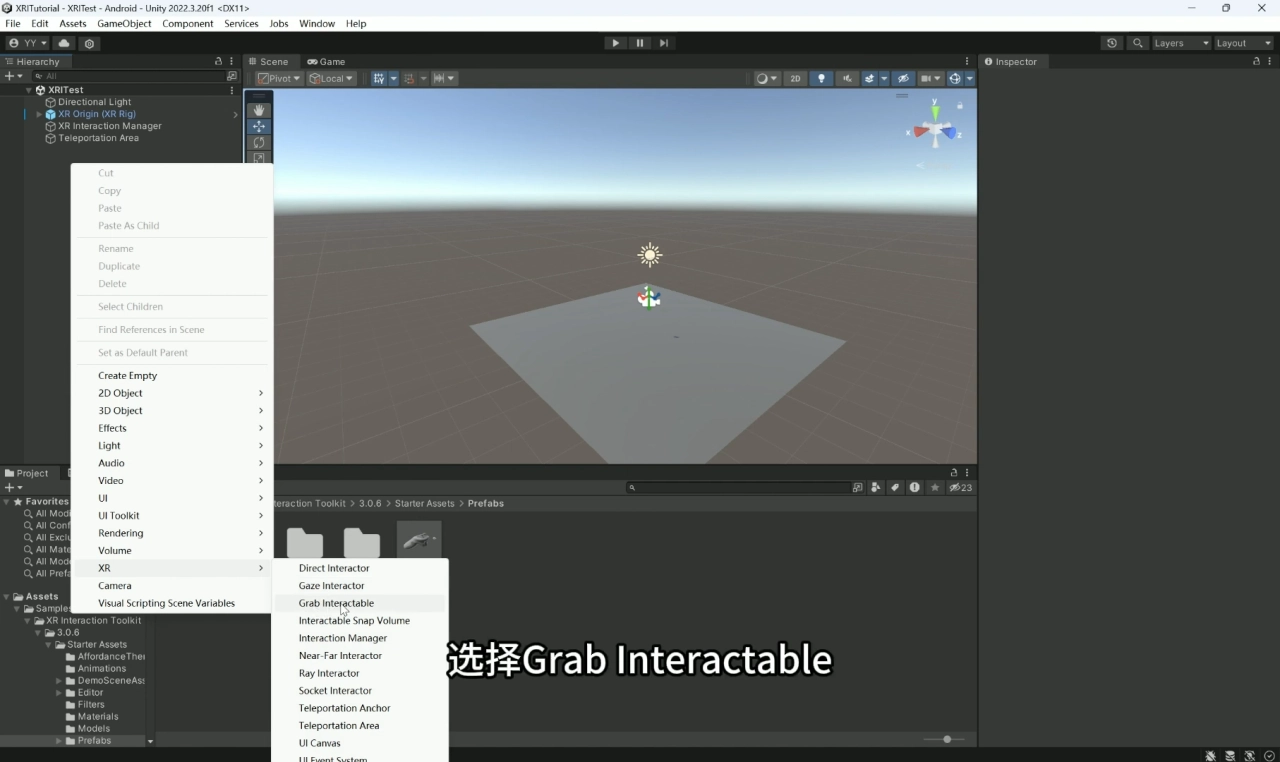
Task: Collapse the Assets folder tree
Action: pos(7,597)
